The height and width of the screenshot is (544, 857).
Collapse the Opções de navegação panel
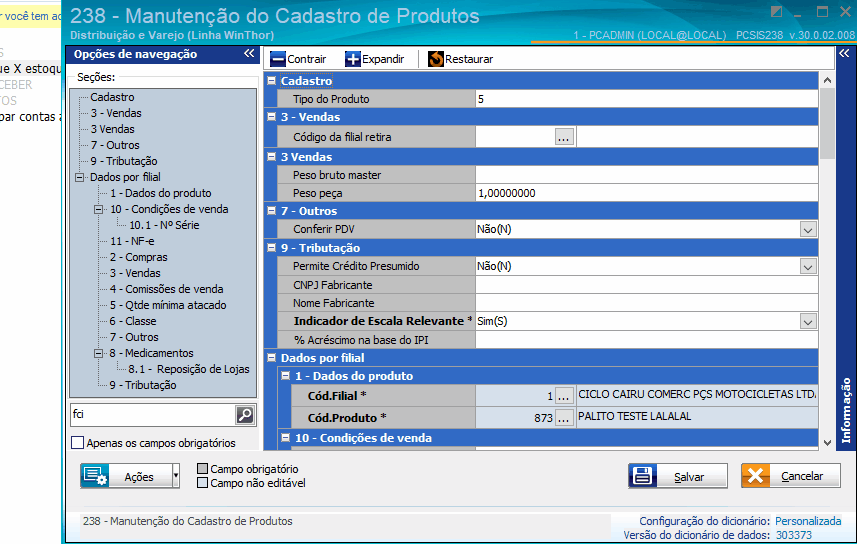(x=249, y=54)
